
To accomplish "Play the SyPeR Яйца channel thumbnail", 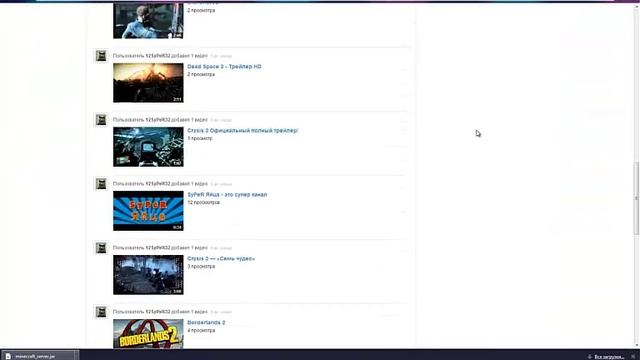I will pyautogui.click(x=148, y=211).
